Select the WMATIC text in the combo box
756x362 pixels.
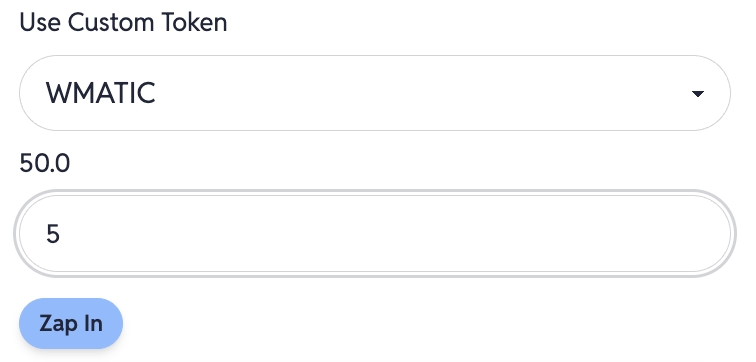click(100, 93)
